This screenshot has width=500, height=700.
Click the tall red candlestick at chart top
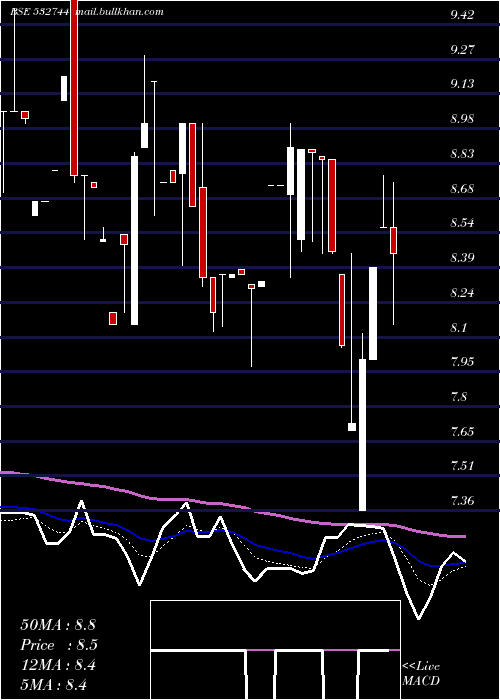[74, 88]
